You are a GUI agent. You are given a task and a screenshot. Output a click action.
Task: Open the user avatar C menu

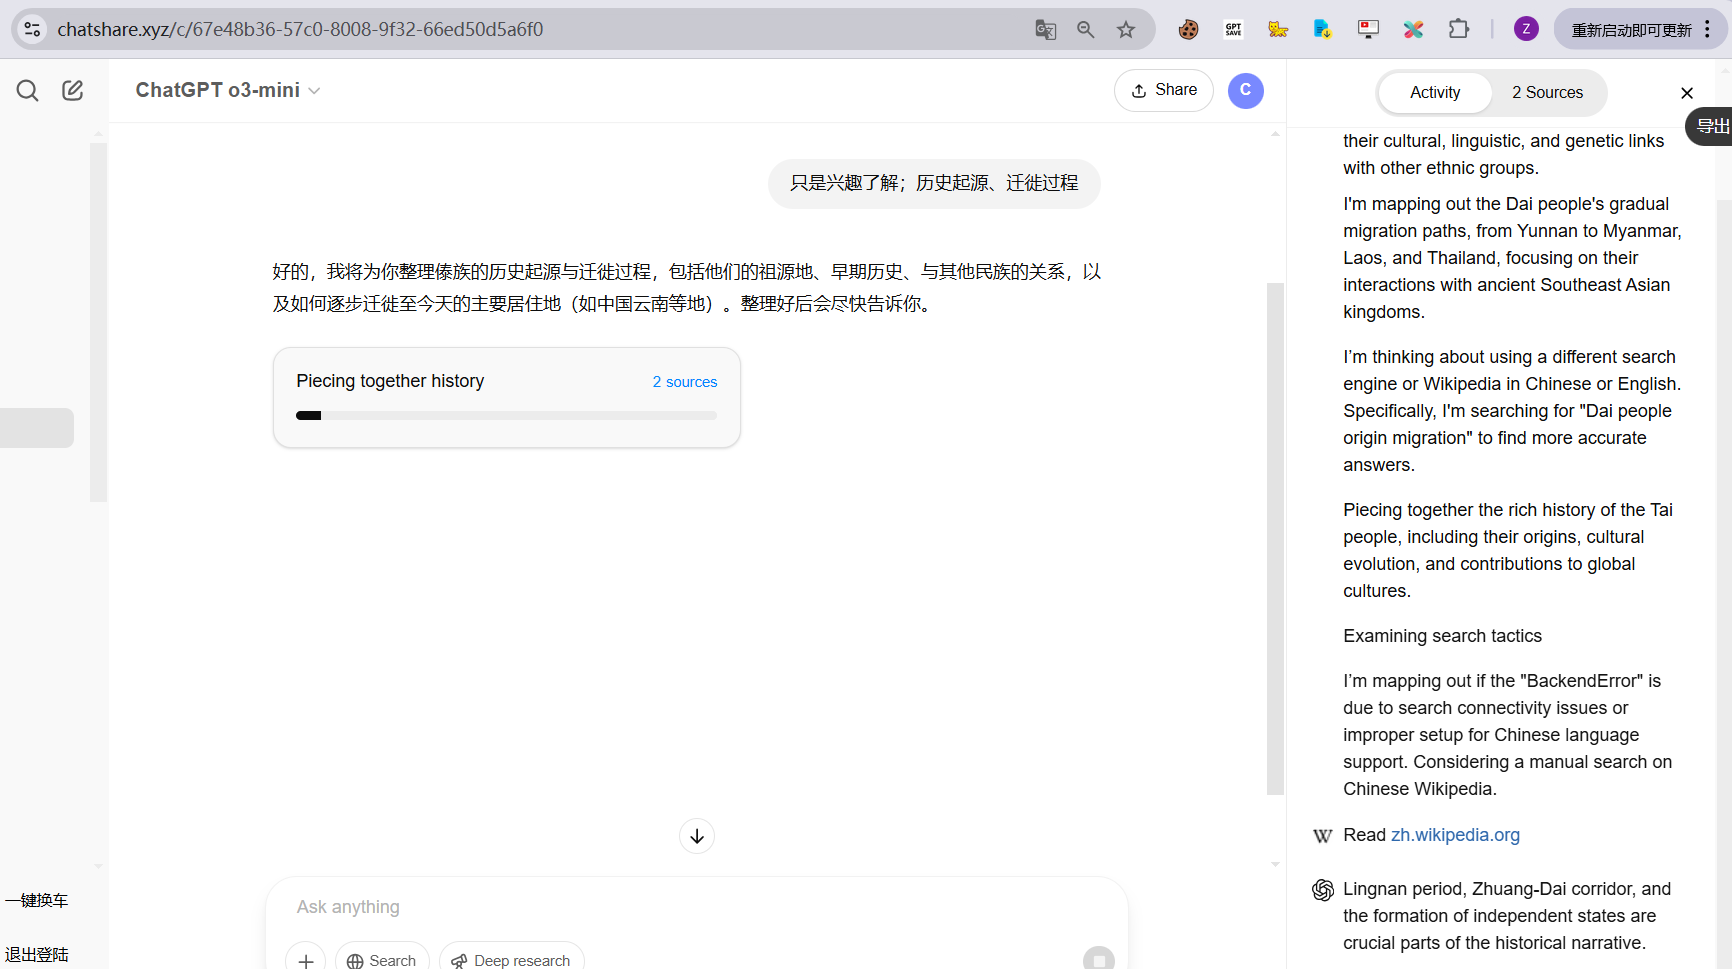click(1246, 90)
